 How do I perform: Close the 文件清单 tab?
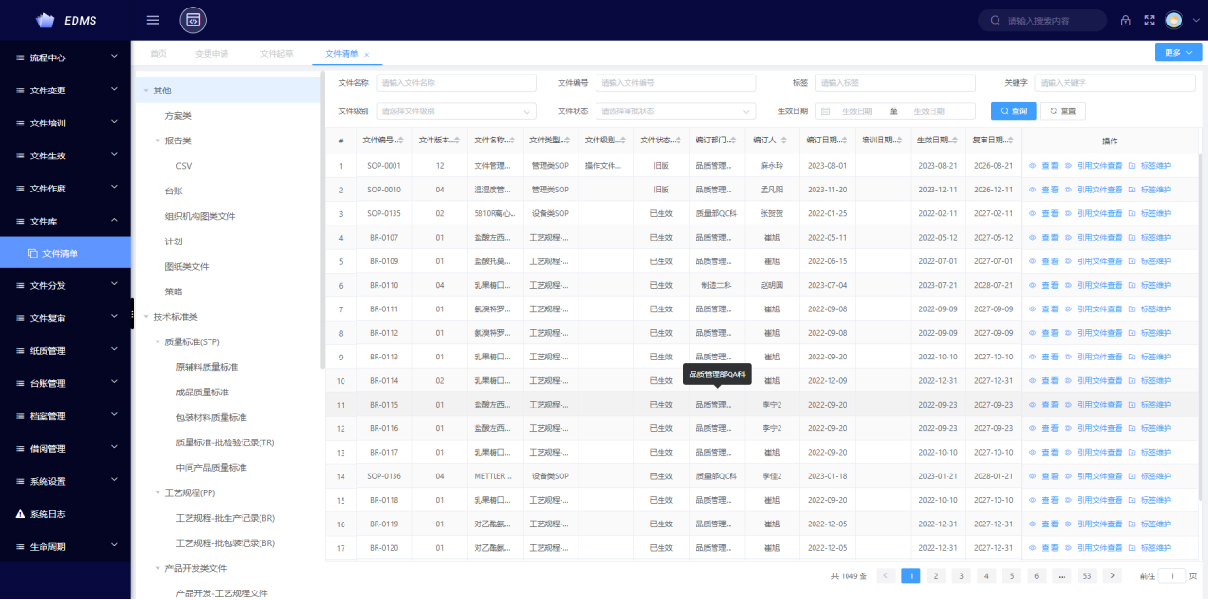tap(367, 54)
